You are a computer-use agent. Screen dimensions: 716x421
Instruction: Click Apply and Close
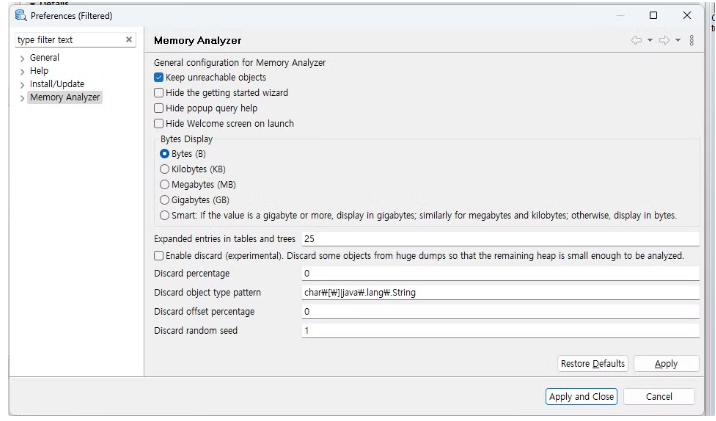click(581, 396)
